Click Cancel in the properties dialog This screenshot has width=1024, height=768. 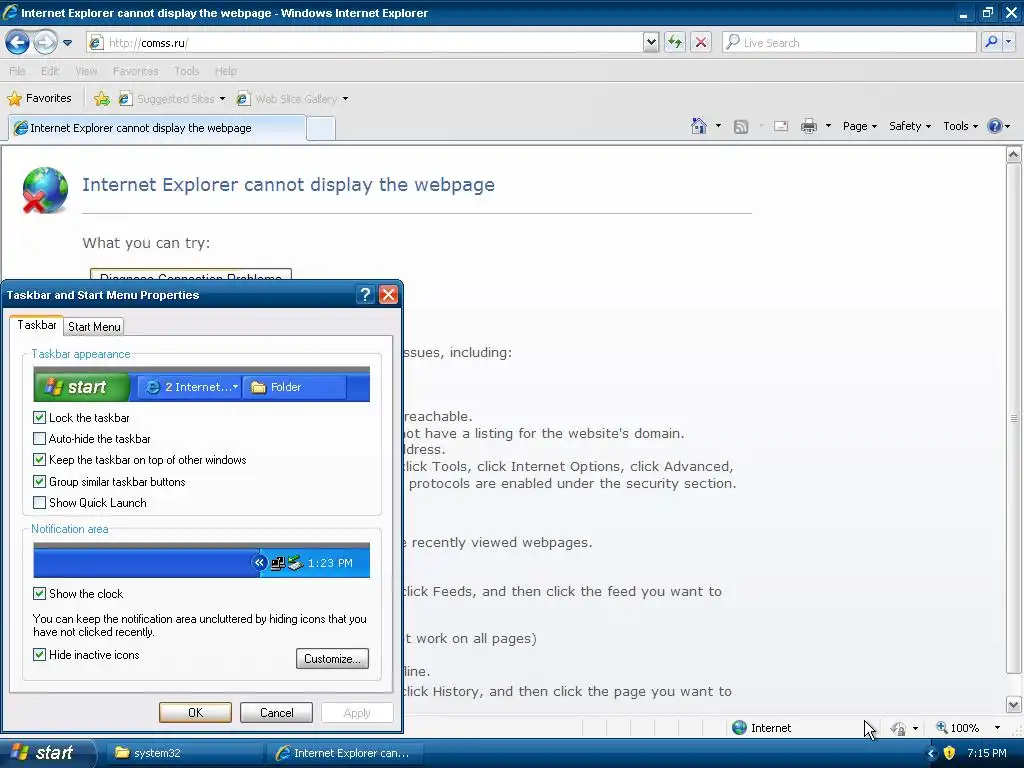point(276,712)
